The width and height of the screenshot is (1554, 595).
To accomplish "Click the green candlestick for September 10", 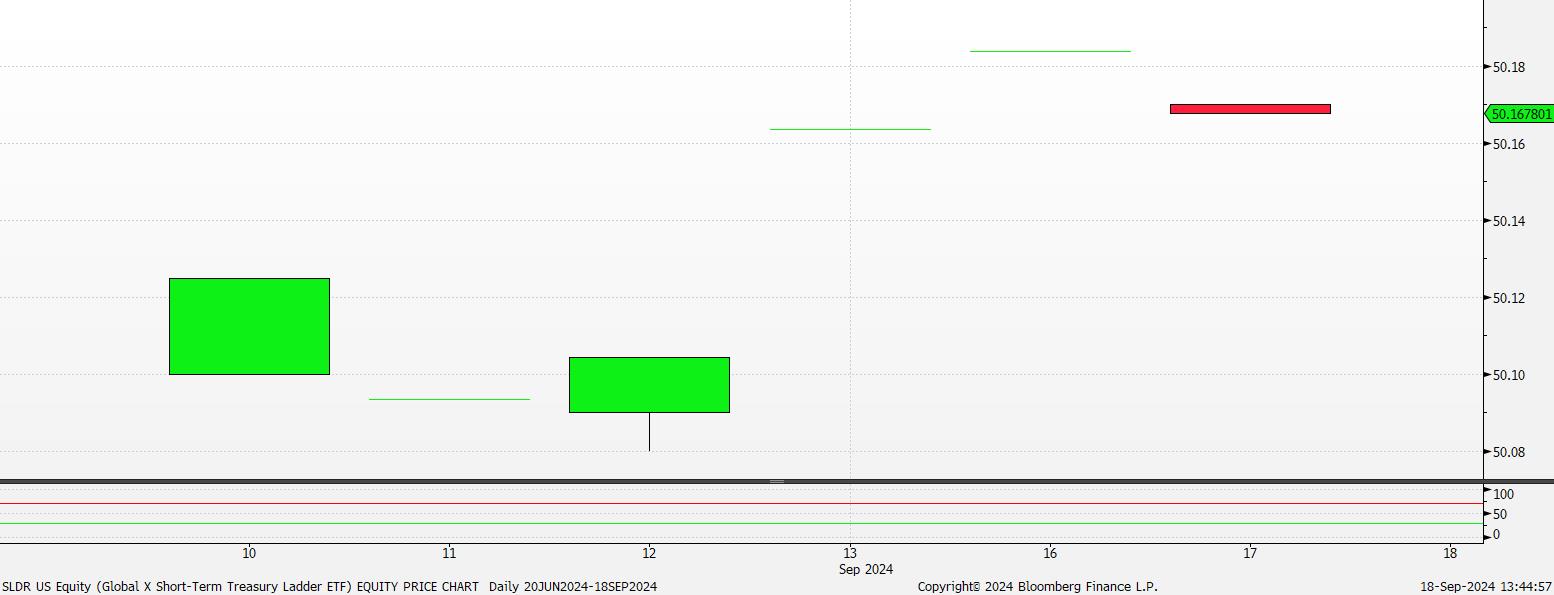I will [249, 326].
